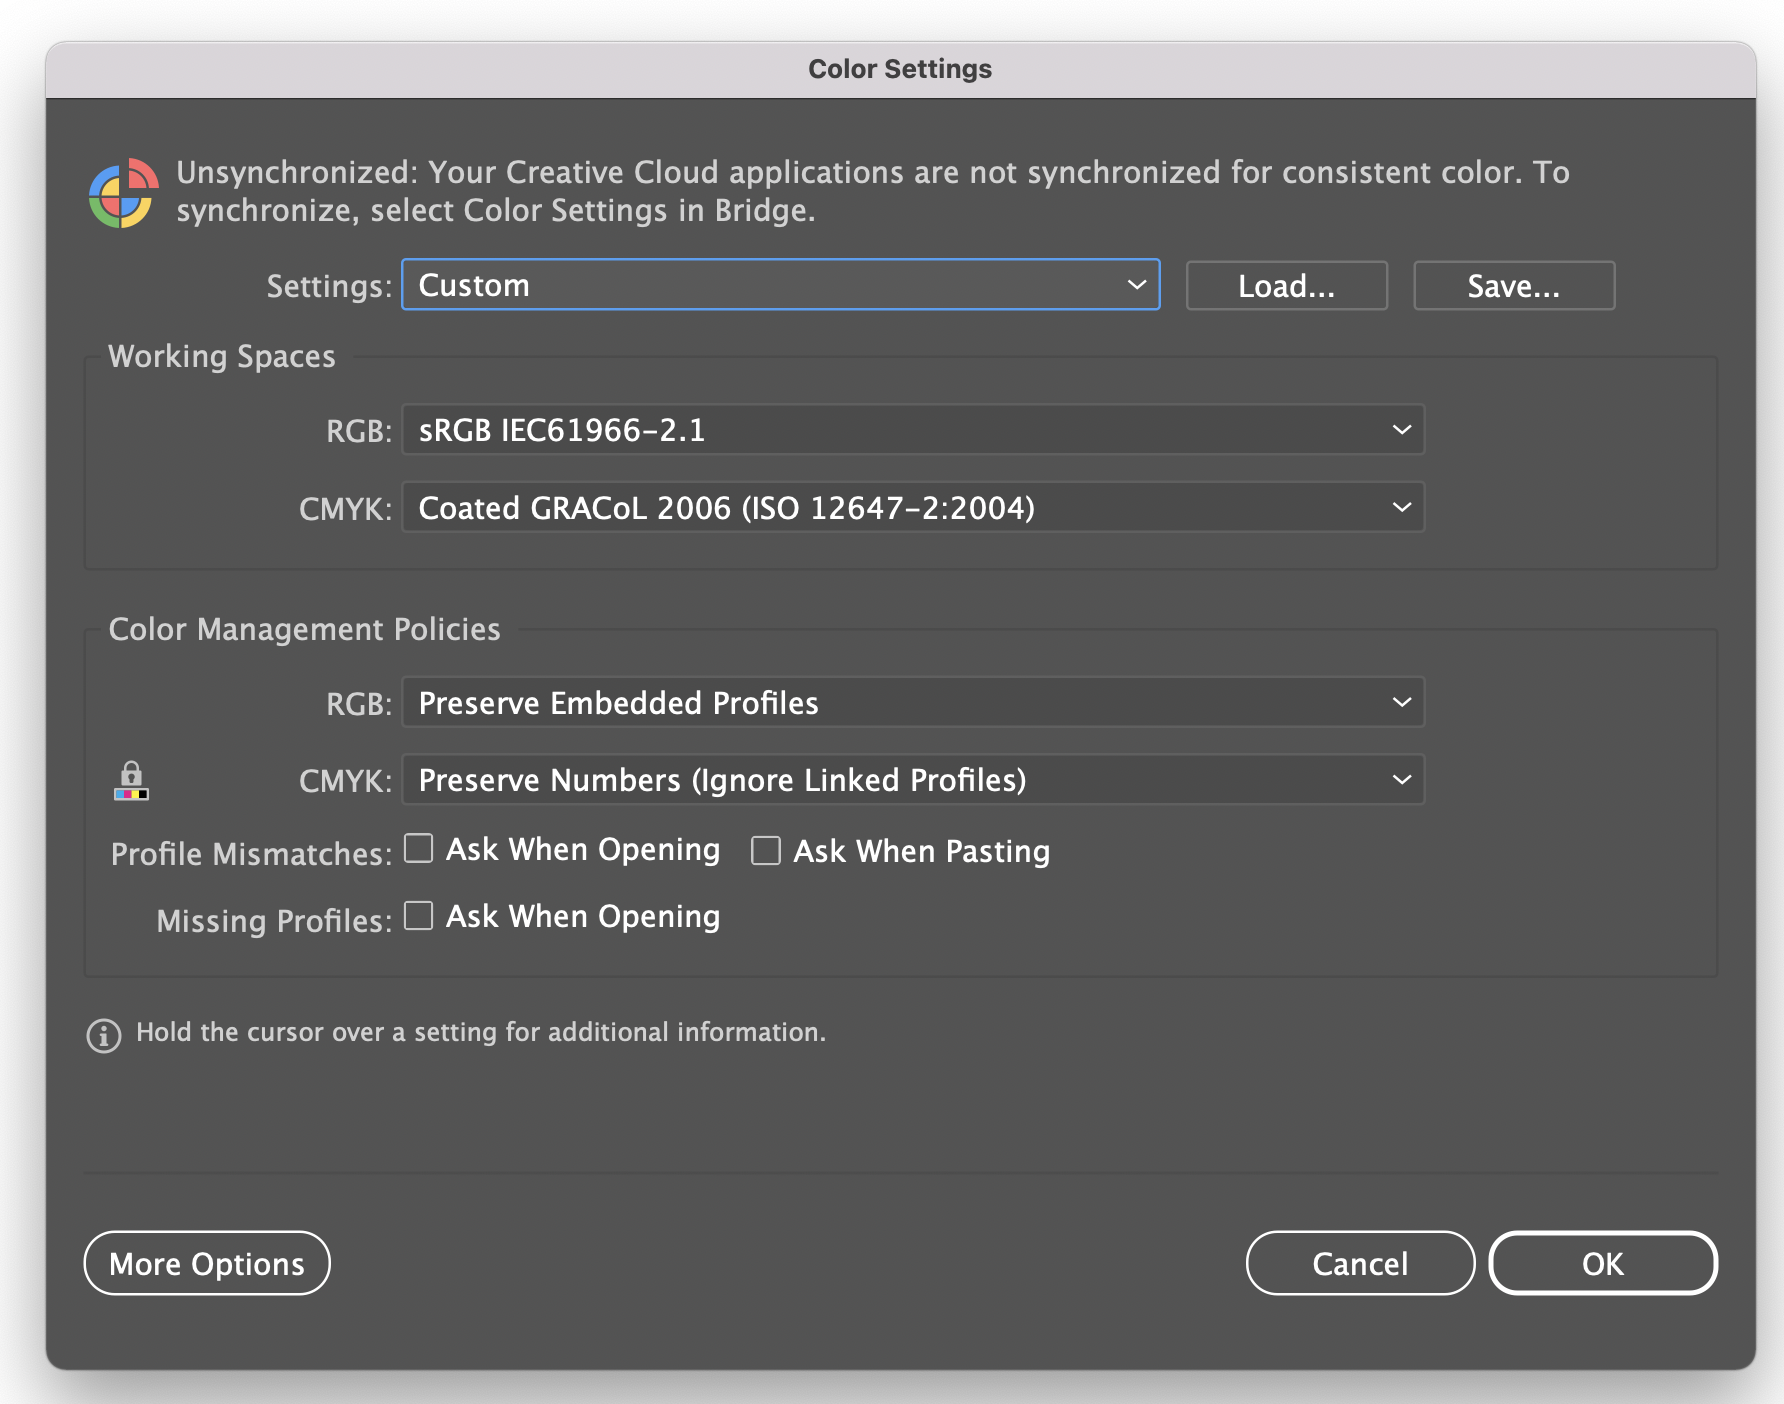Screen dimensions: 1784x1404
Task: Open the RGB color management policy dropdown
Action: pyautogui.click(x=912, y=702)
